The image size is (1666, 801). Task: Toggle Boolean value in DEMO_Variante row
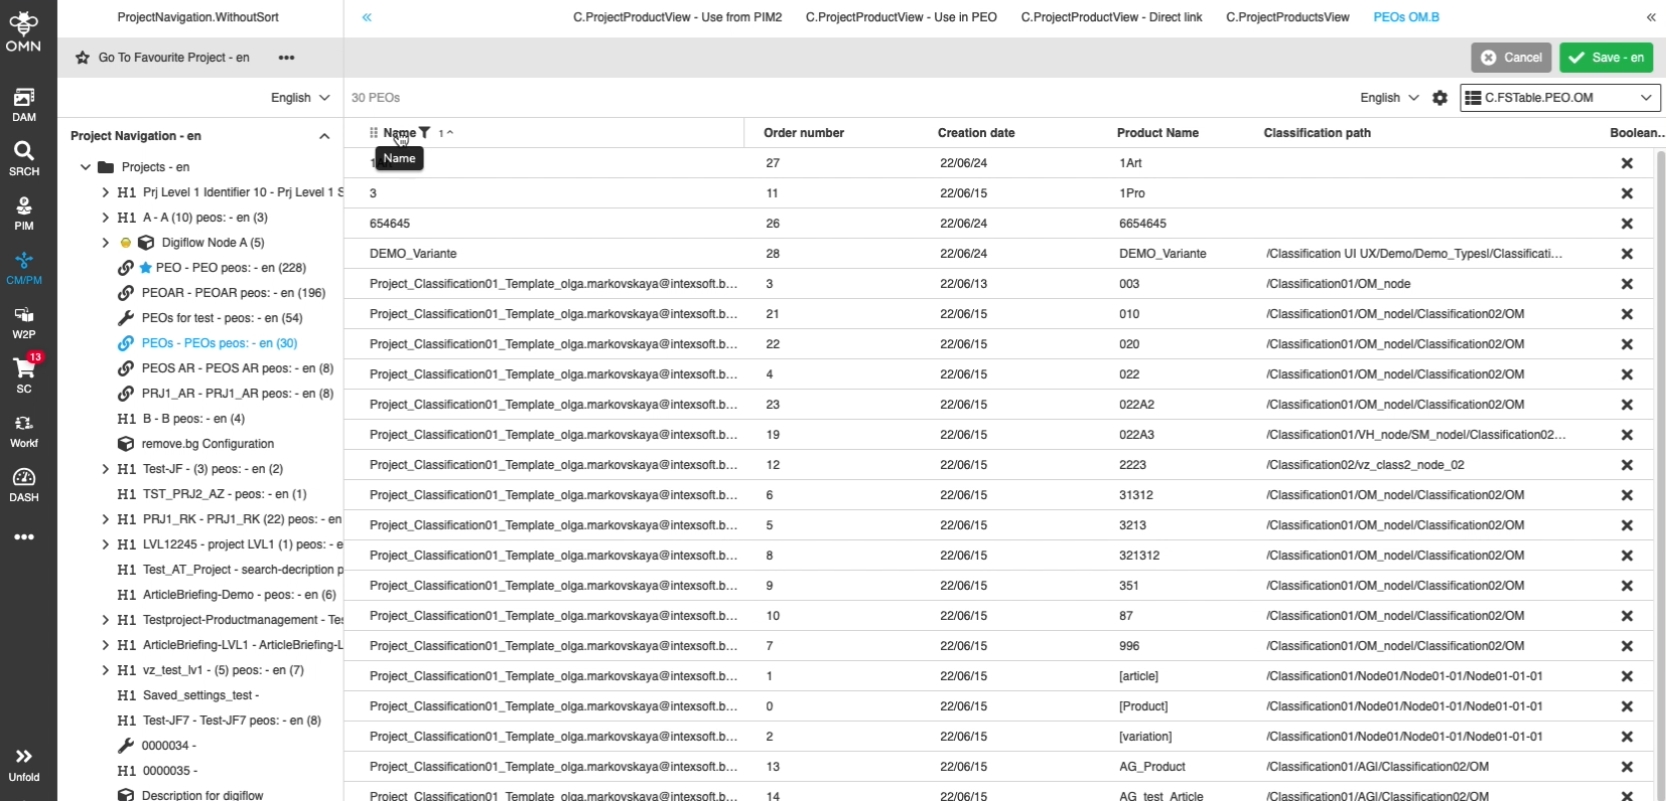1627,254
